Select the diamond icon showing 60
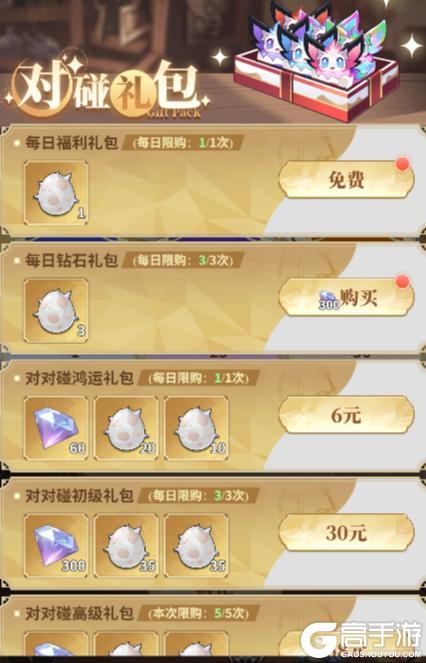The width and height of the screenshot is (426, 663). pos(56,428)
